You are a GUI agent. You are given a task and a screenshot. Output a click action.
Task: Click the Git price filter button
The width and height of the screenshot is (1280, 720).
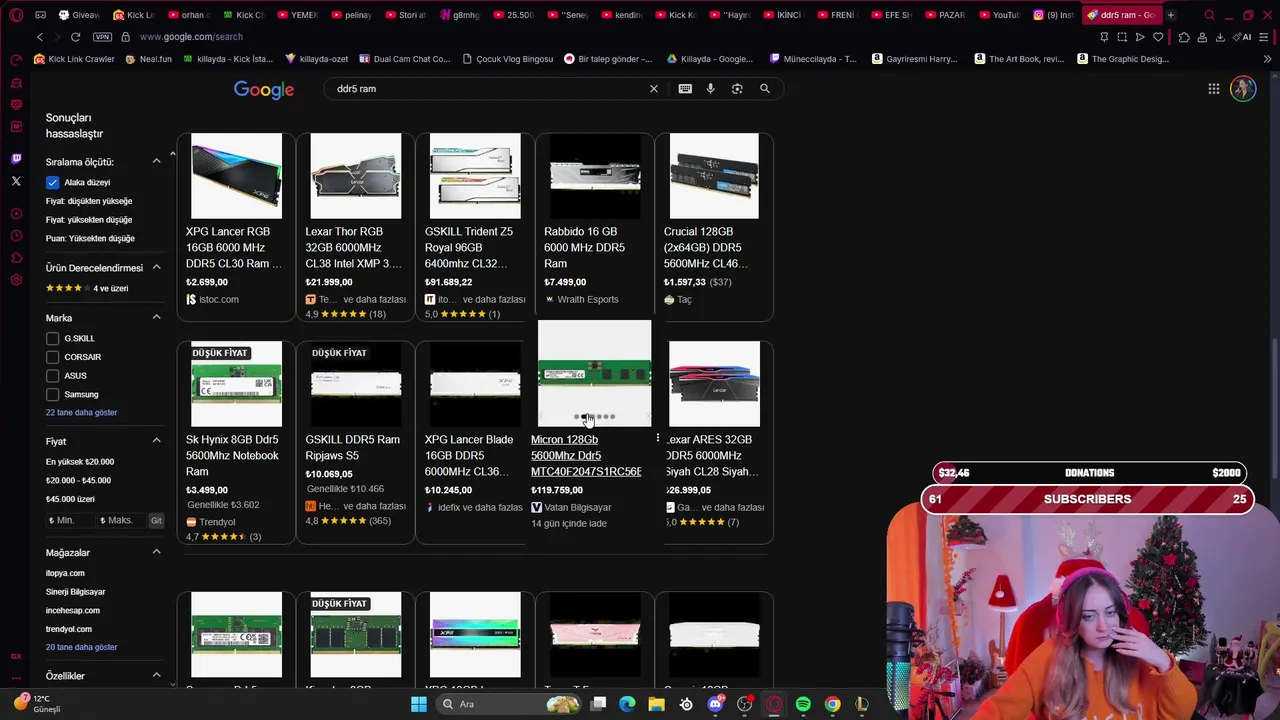pyautogui.click(x=156, y=521)
